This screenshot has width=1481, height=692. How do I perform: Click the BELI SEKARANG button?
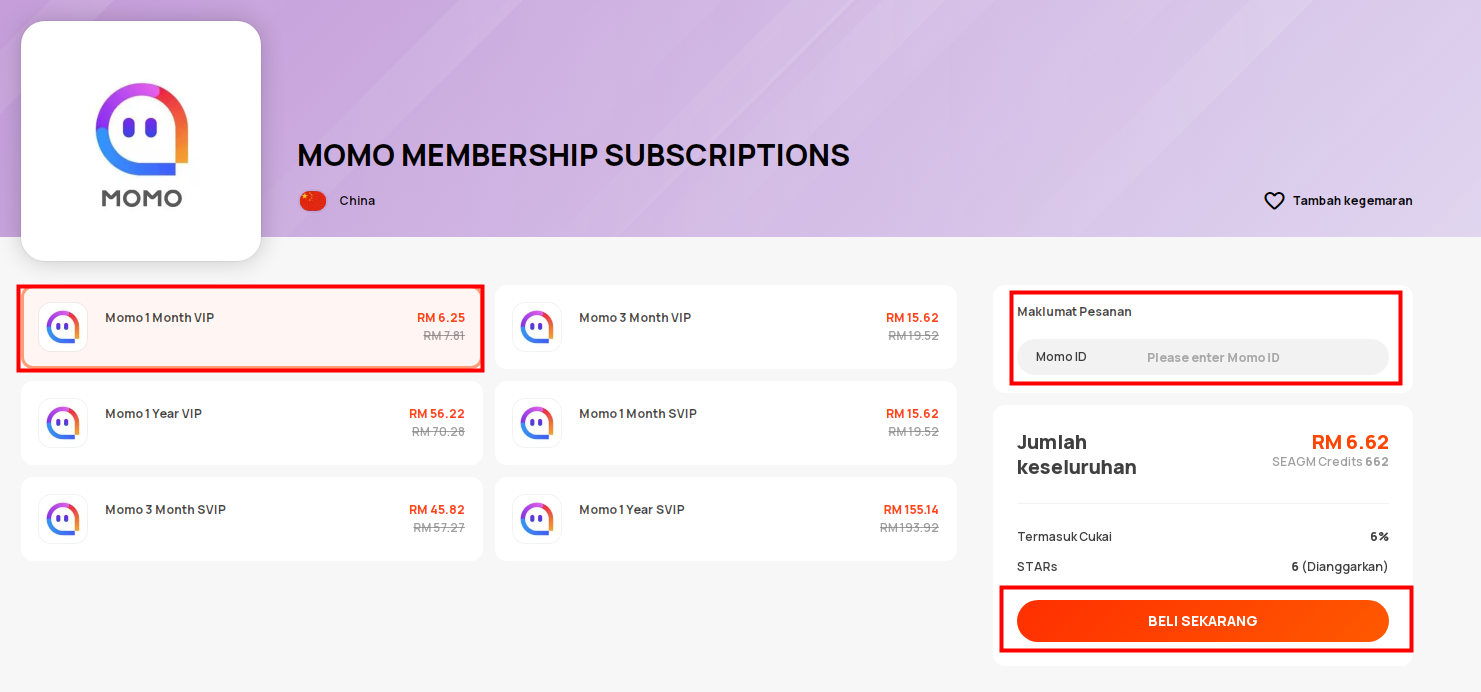[x=1203, y=621]
